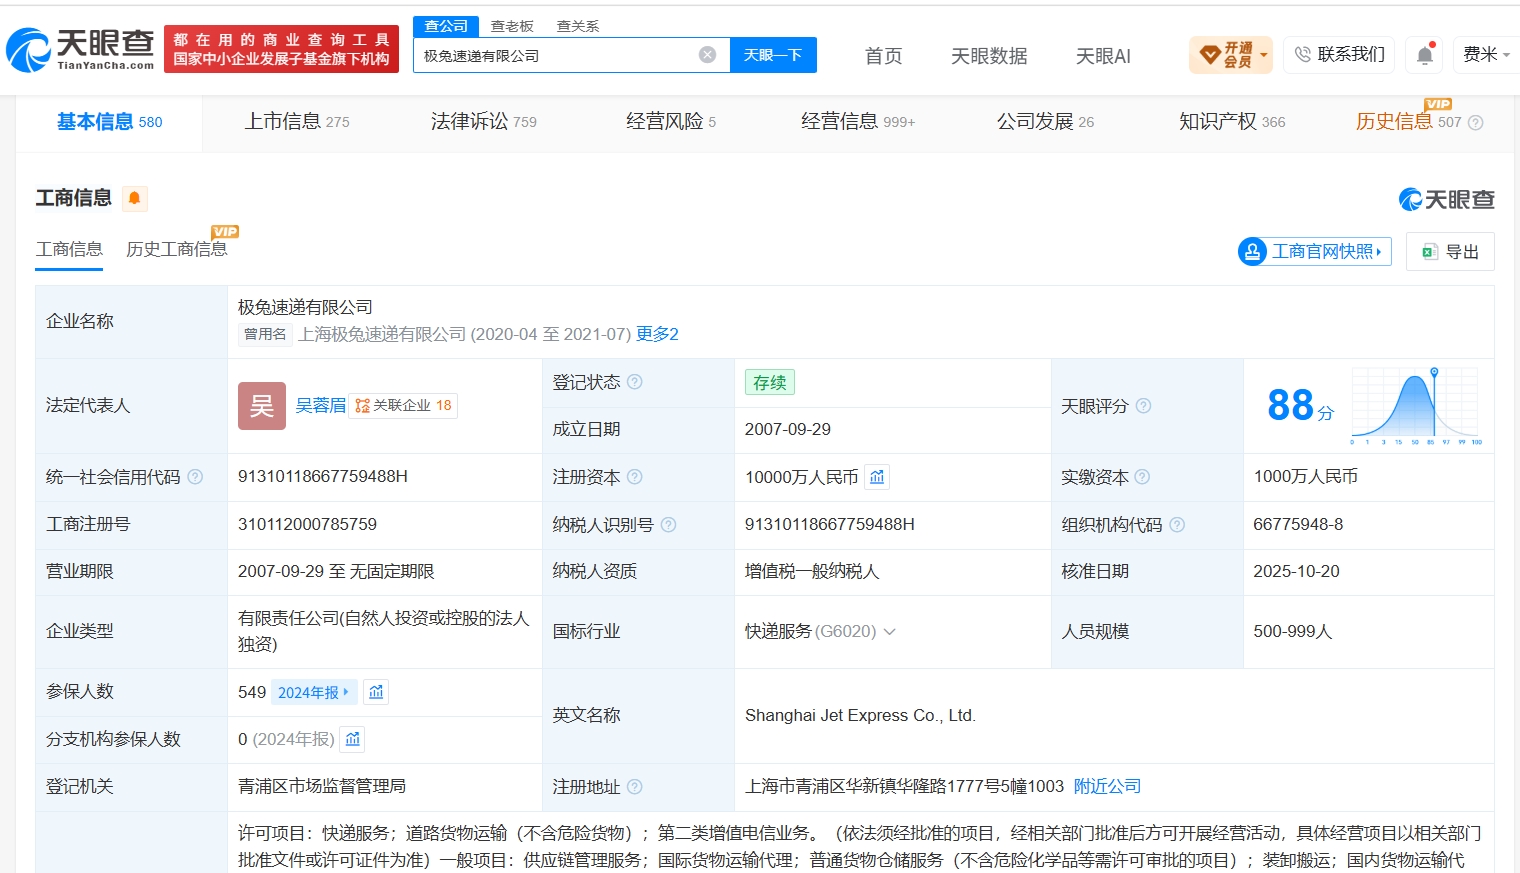The image size is (1520, 873).
Task: Click 工商注册号 value 310112000785759
Action: pos(307,525)
